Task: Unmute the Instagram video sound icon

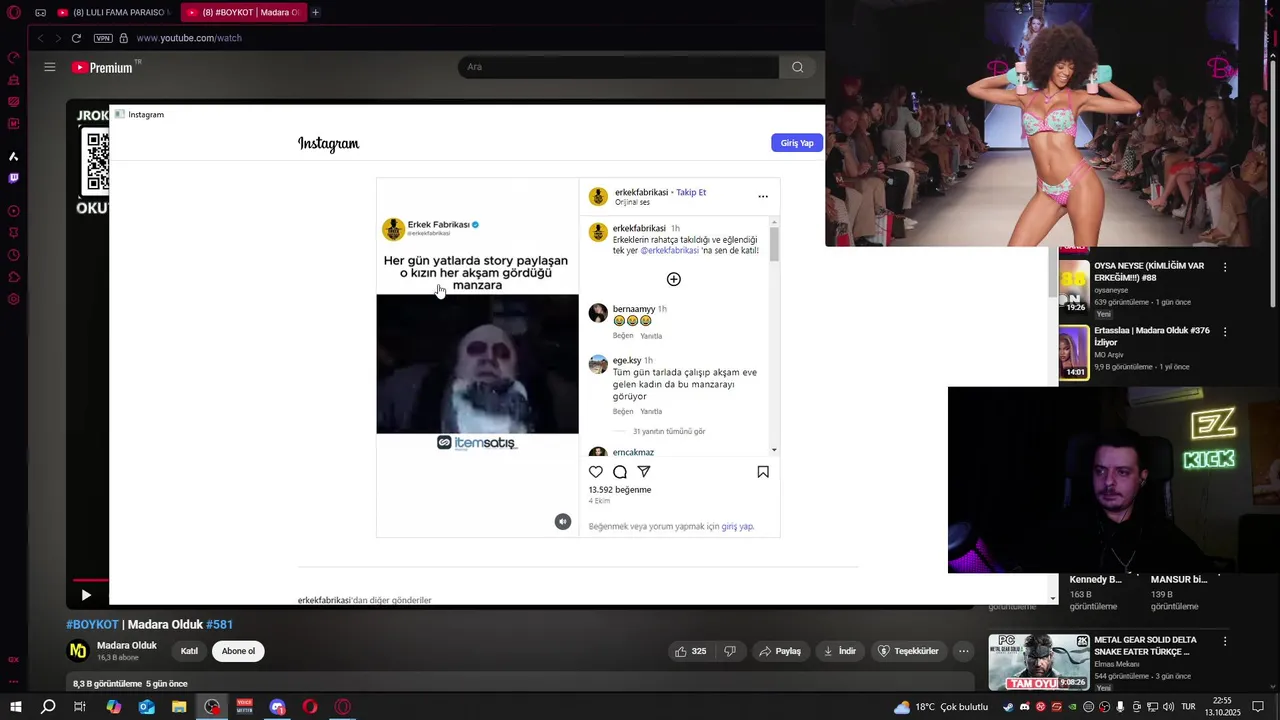Action: pos(563,522)
